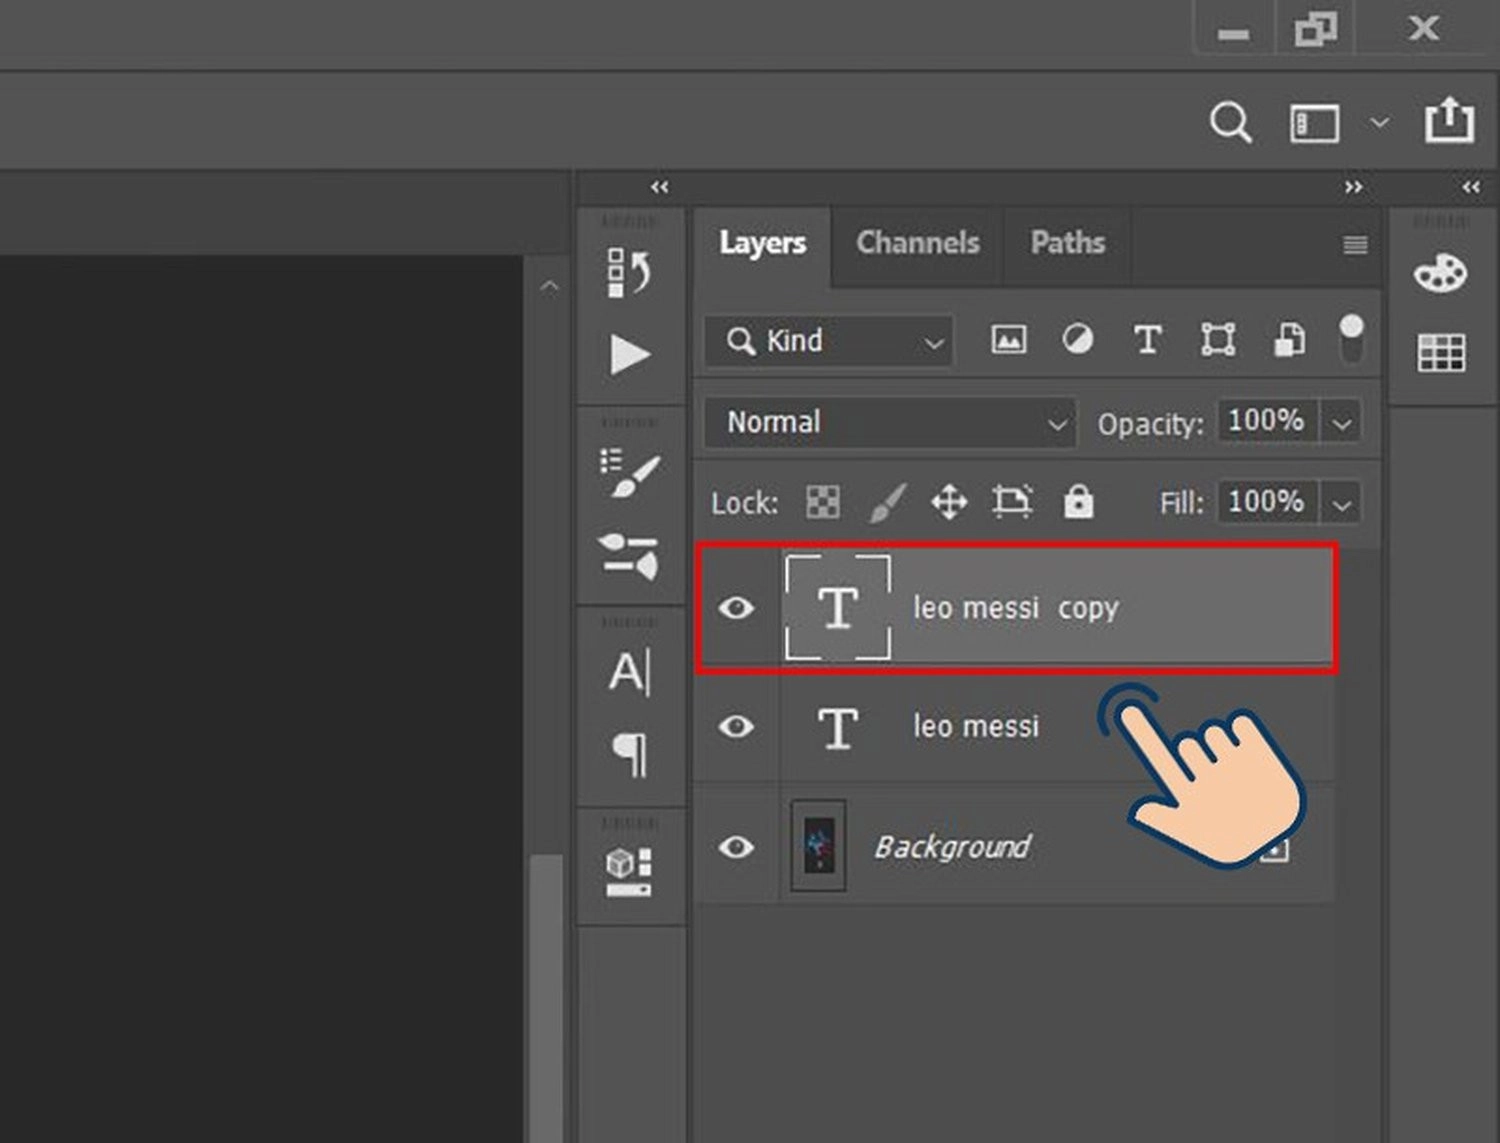Click the Opacity 100% input field
This screenshot has width=1500, height=1143.
tap(1266, 421)
